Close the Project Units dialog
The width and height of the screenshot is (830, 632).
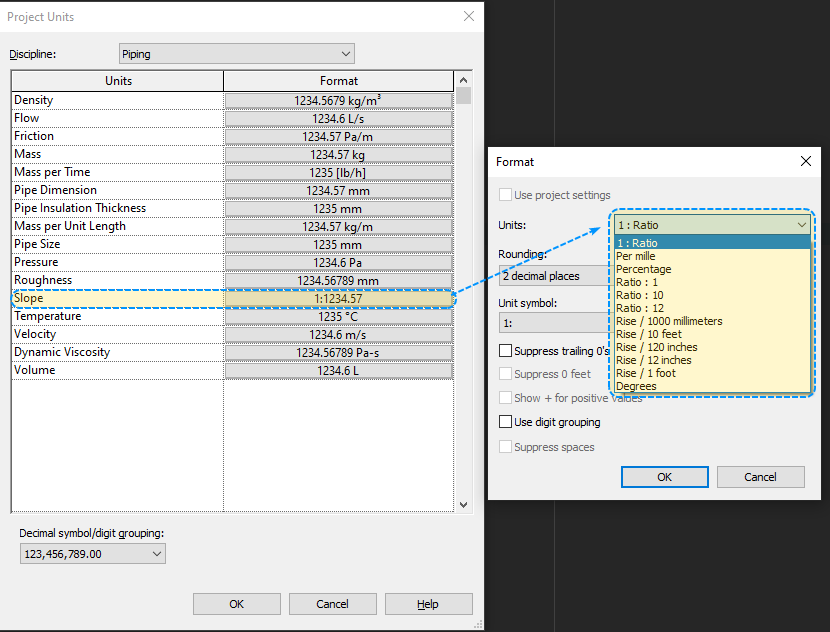[469, 16]
